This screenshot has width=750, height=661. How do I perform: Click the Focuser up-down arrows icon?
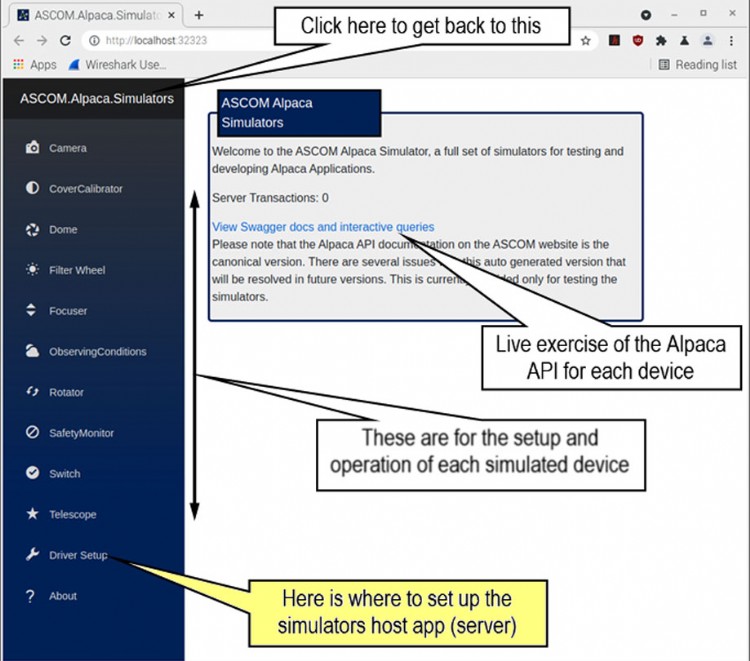(x=31, y=310)
